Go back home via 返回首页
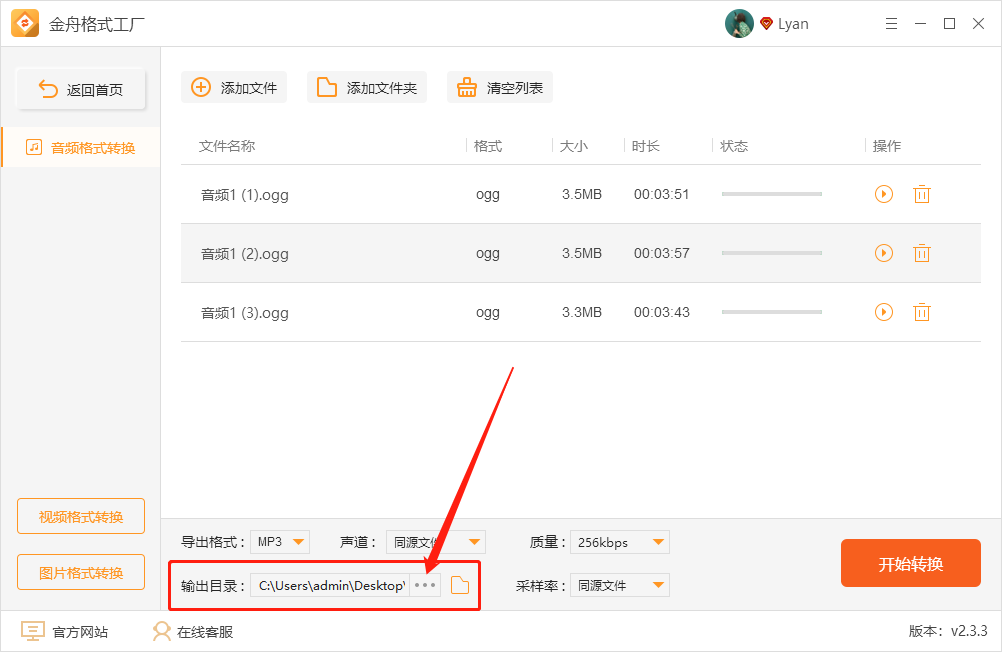 (80, 88)
